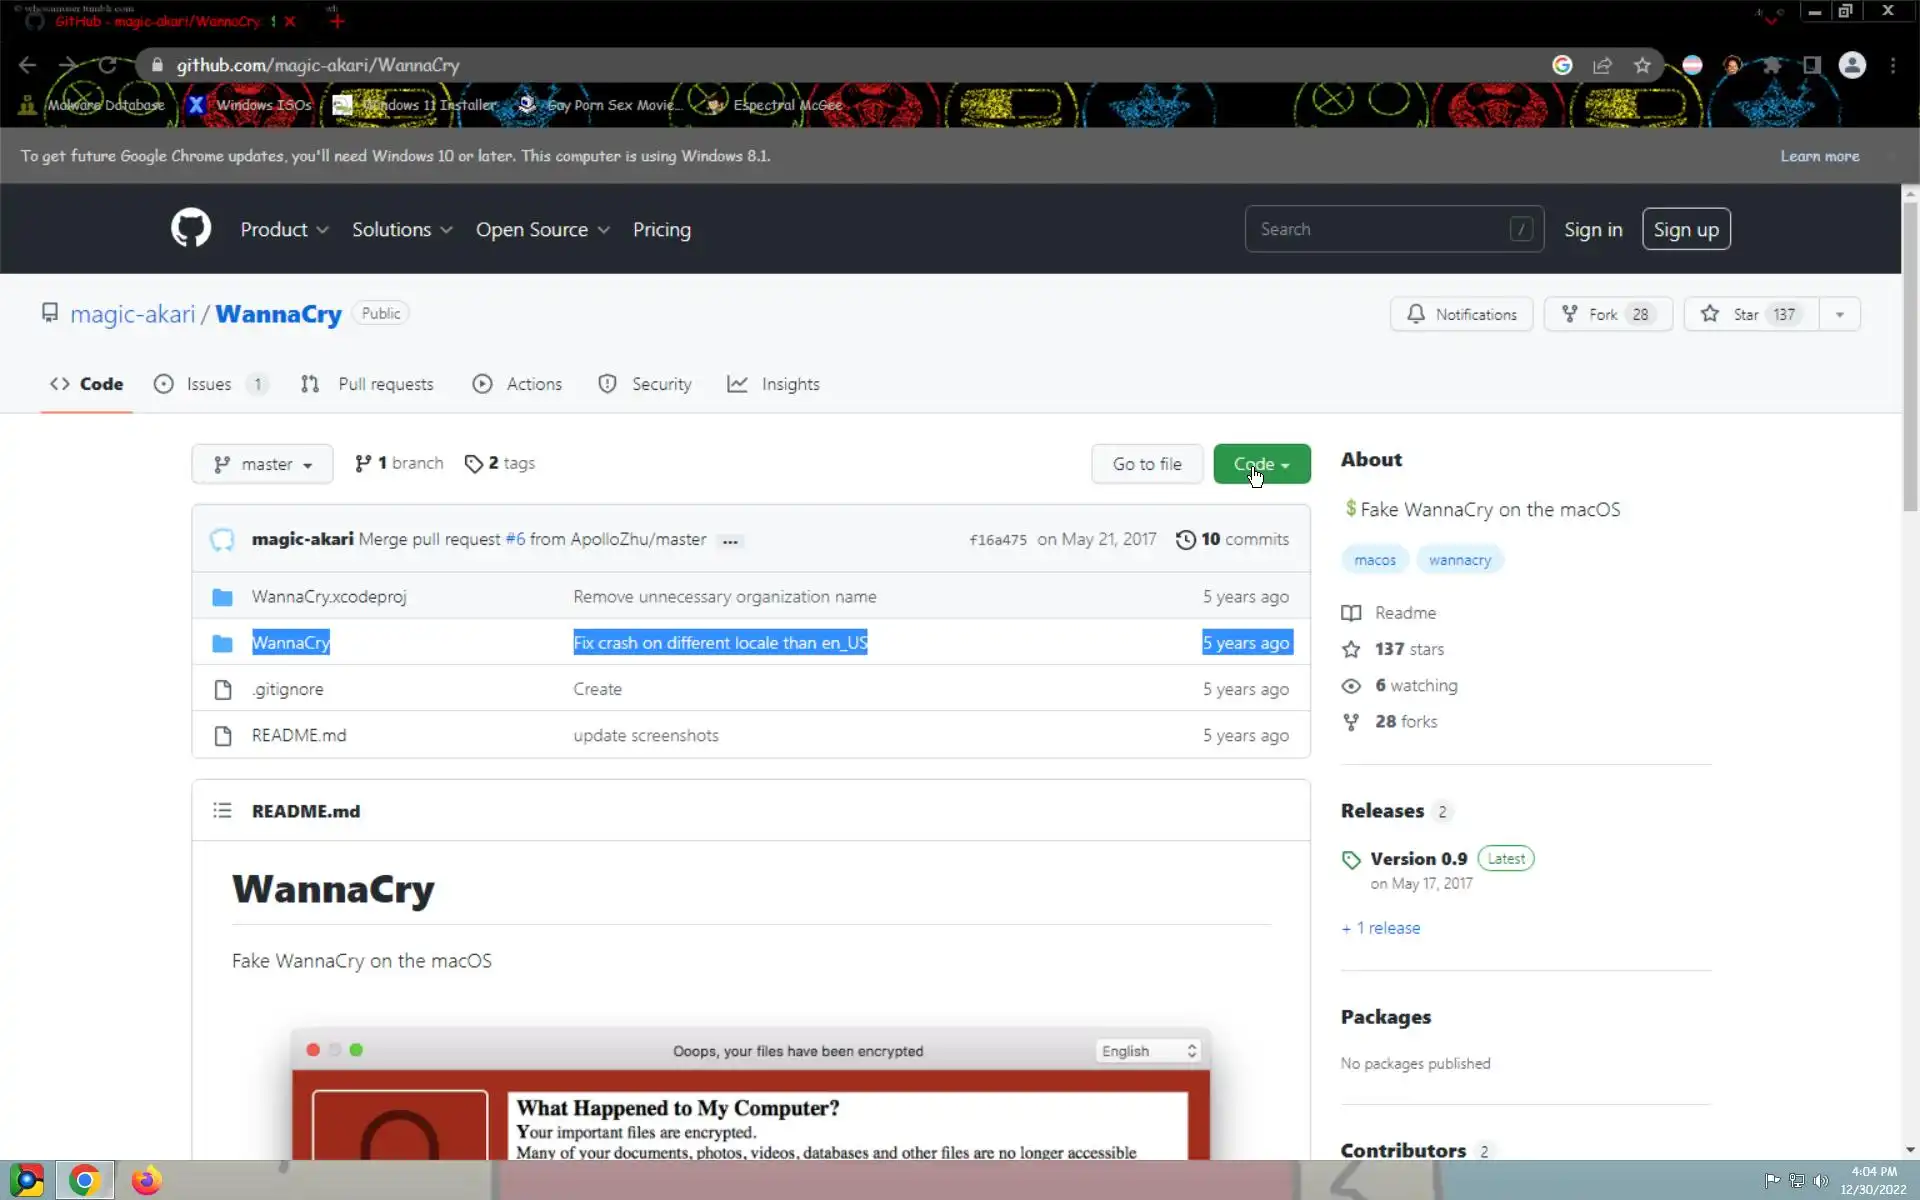Switch to the Issues tab
The image size is (1920, 1200).
pos(209,384)
